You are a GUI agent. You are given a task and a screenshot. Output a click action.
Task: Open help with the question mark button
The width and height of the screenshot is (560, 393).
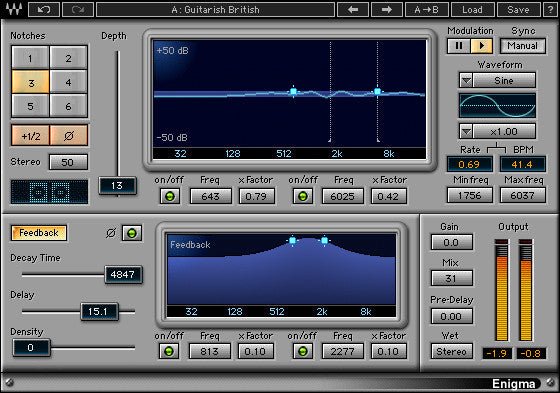point(551,10)
